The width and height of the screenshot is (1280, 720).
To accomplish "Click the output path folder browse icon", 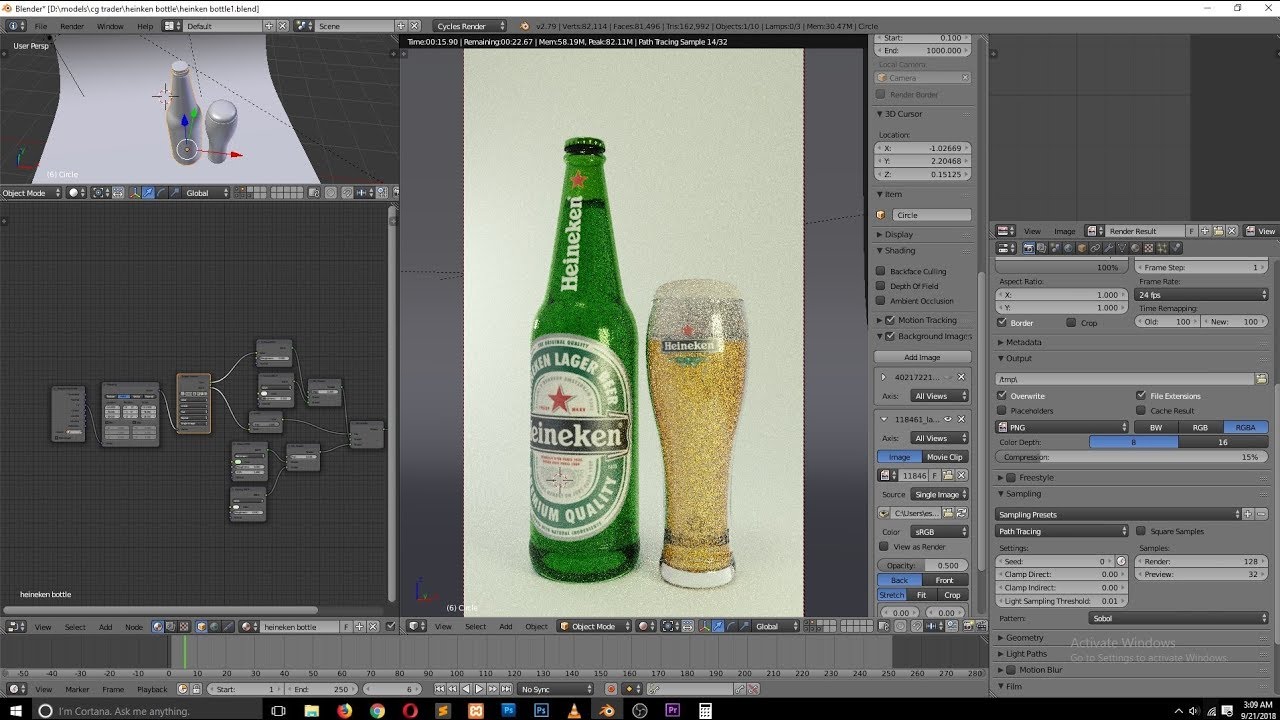I will [1262, 379].
